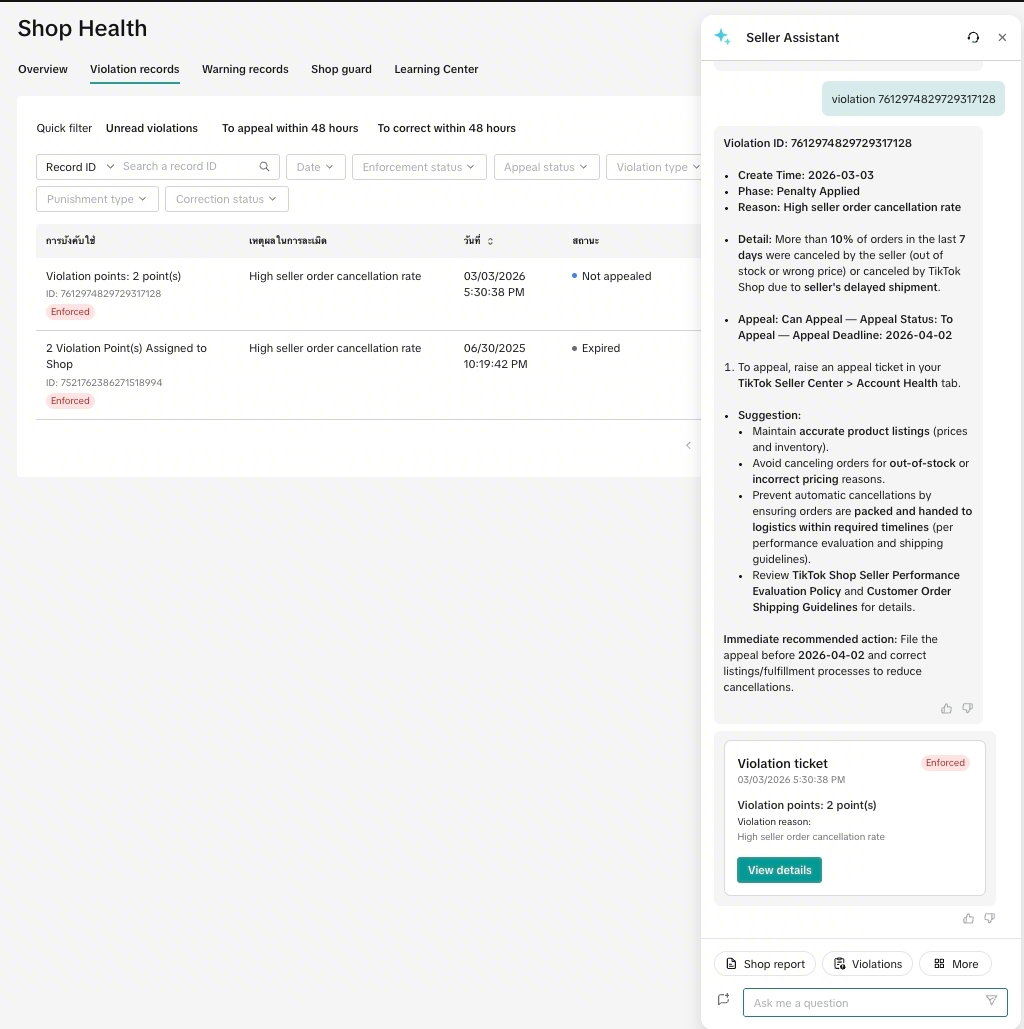The width and height of the screenshot is (1024, 1029).
Task: Expand the Correction status filter
Action: 226,200
